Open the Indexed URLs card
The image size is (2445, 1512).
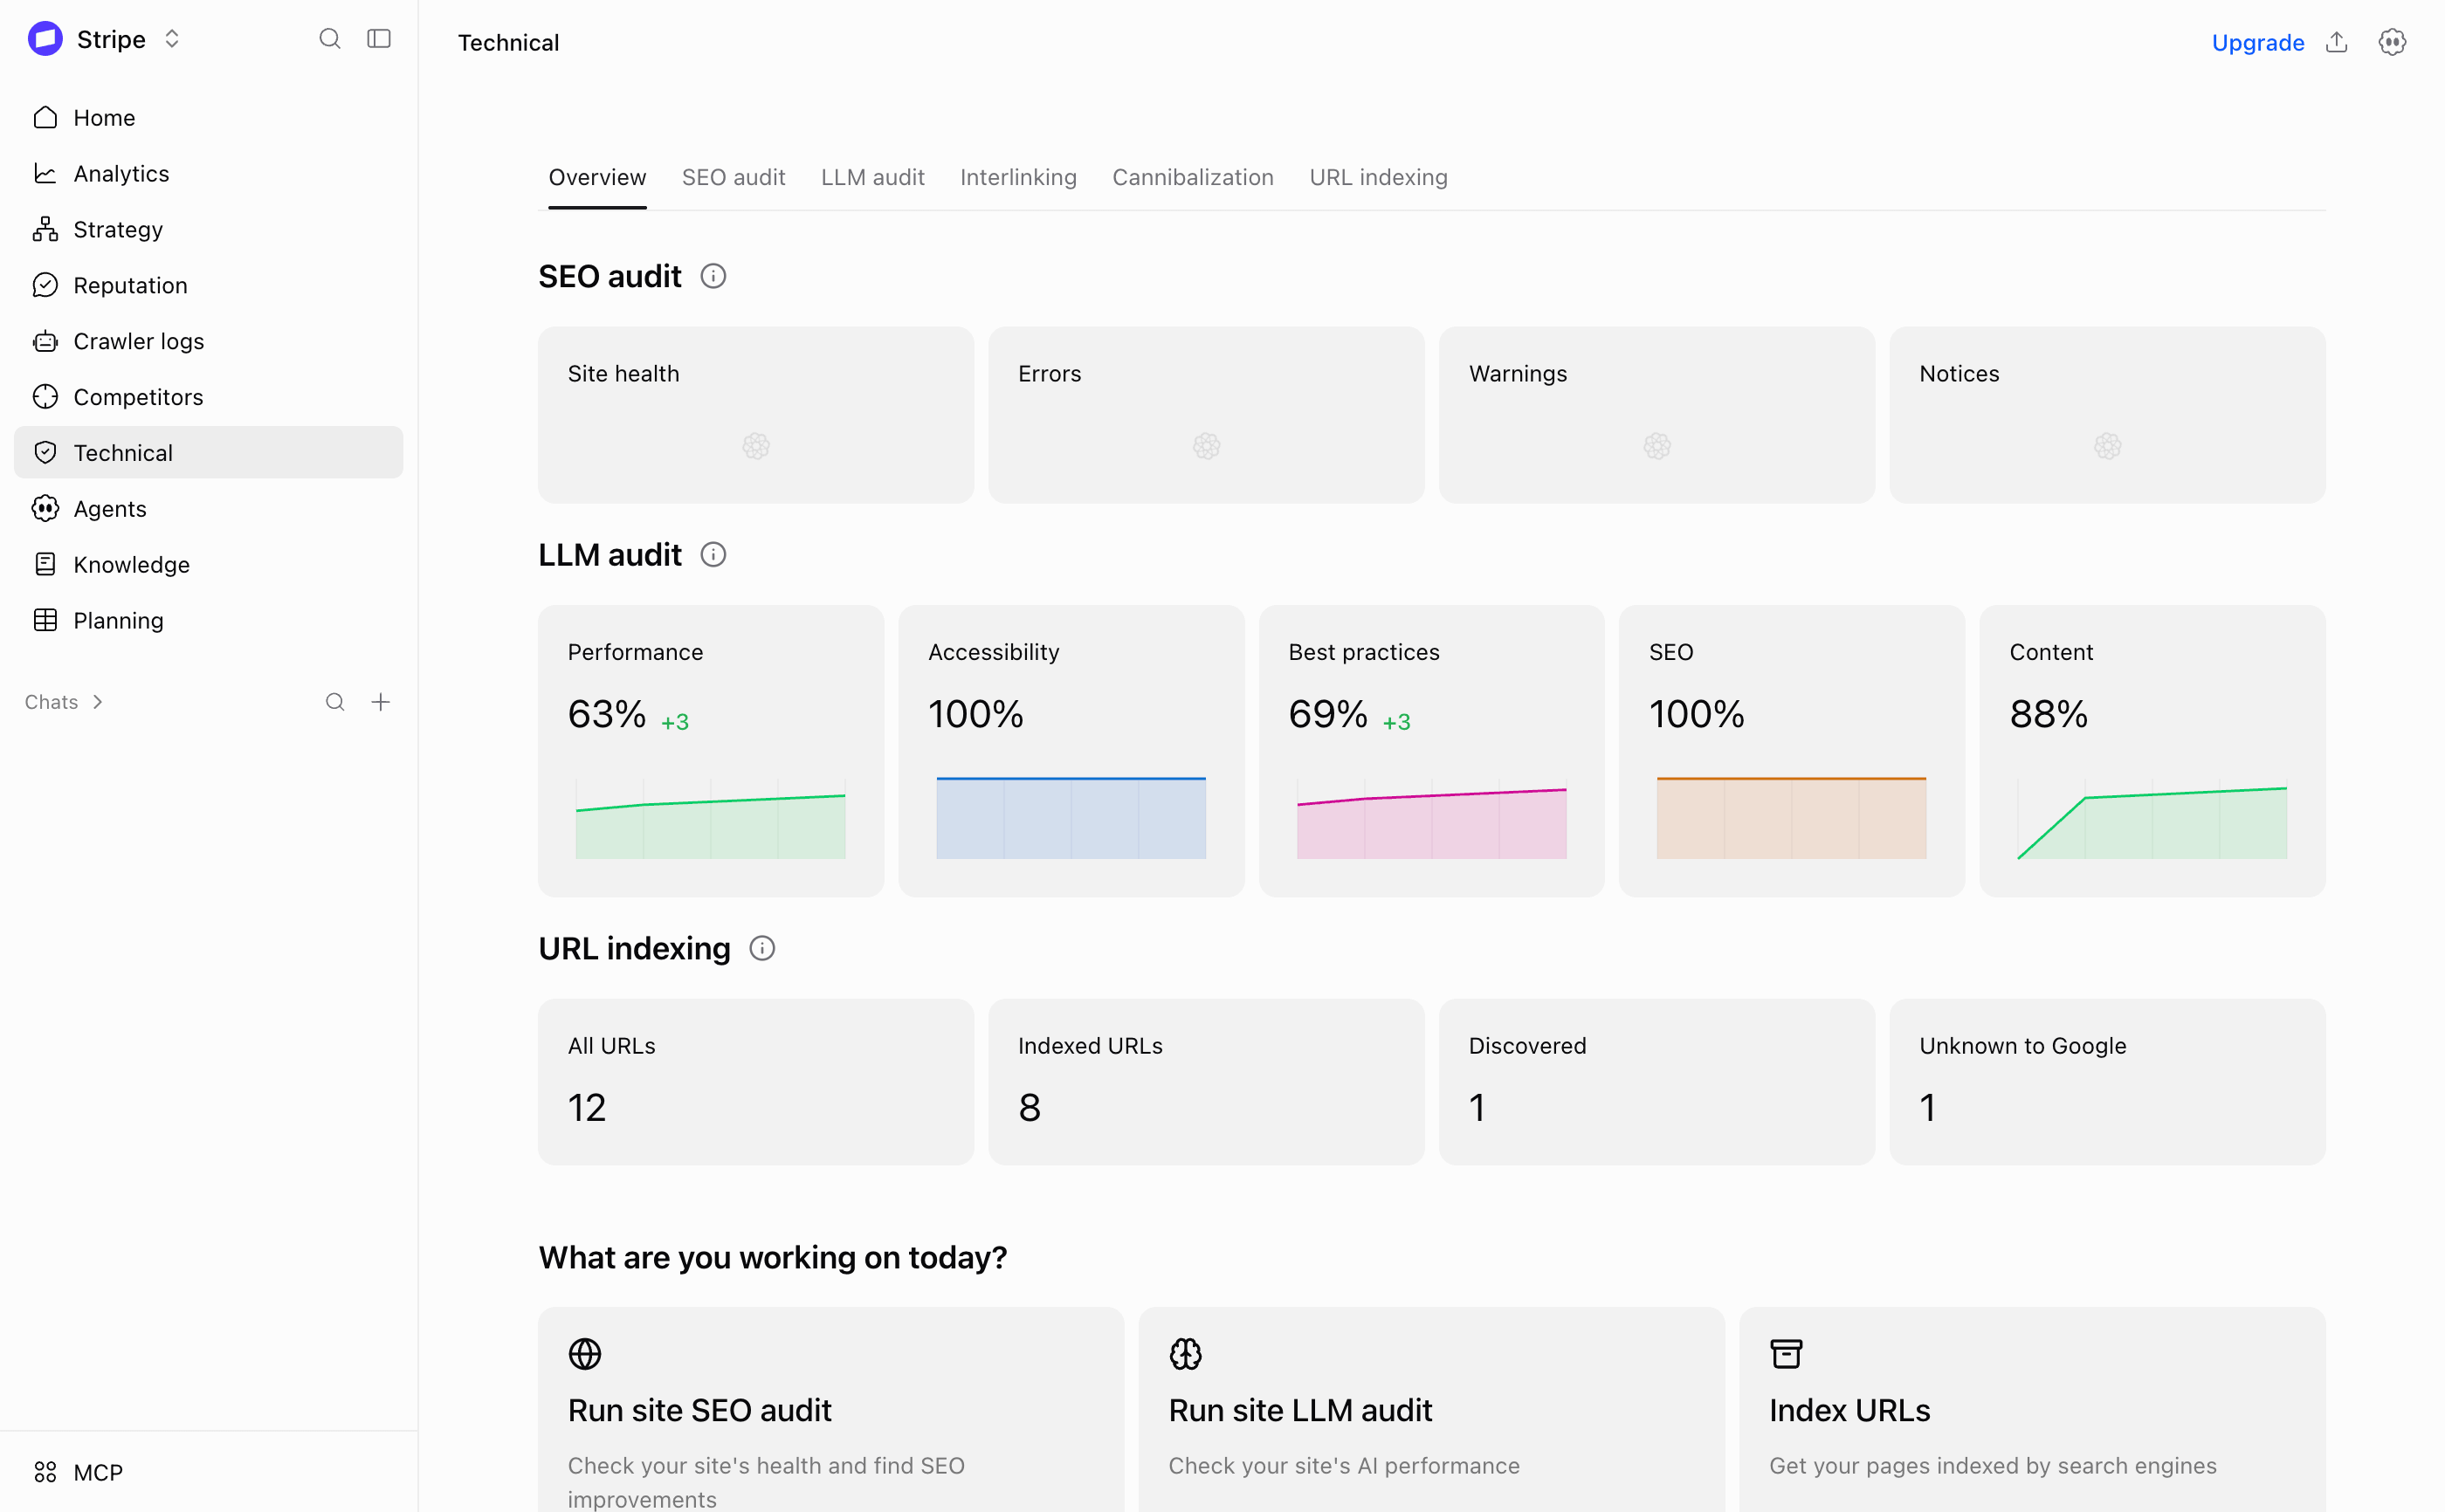(1206, 1081)
